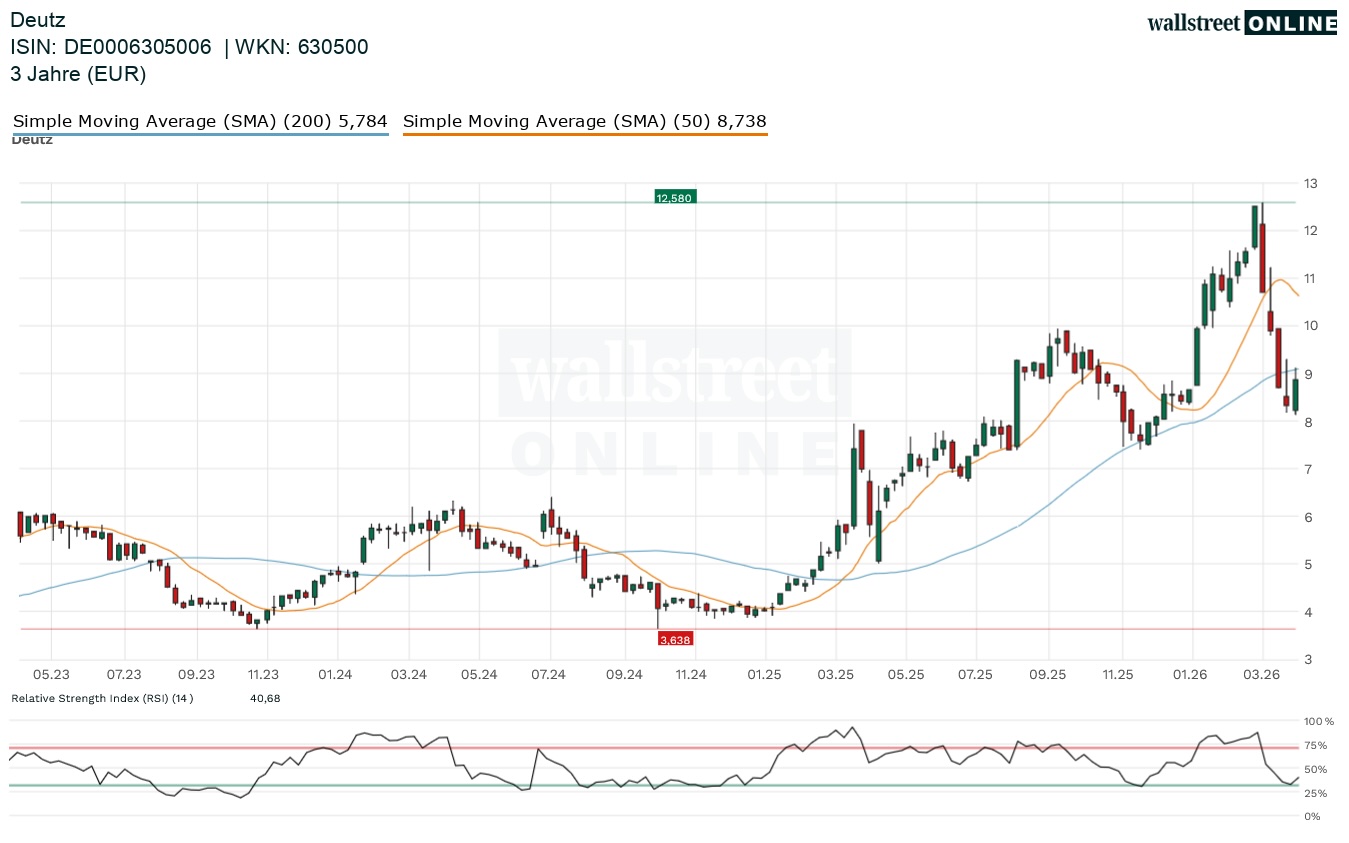
Task: Toggle the Relative Strength Index (RSI) label
Action: coord(102,698)
